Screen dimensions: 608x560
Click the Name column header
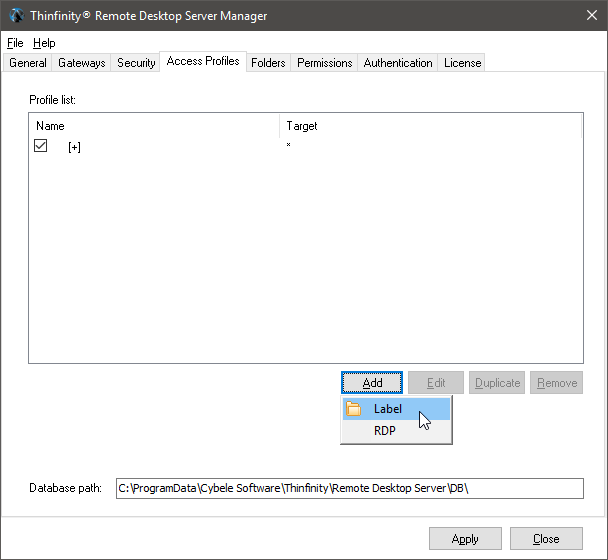(154, 126)
